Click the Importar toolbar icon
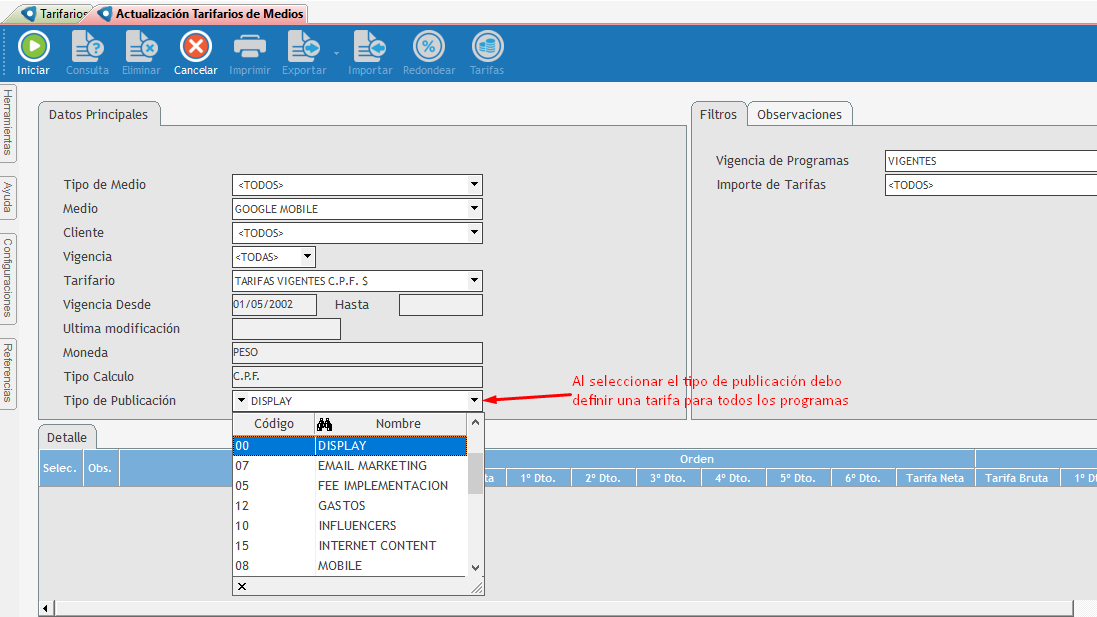Screen dimensions: 1097x617 tap(370, 47)
